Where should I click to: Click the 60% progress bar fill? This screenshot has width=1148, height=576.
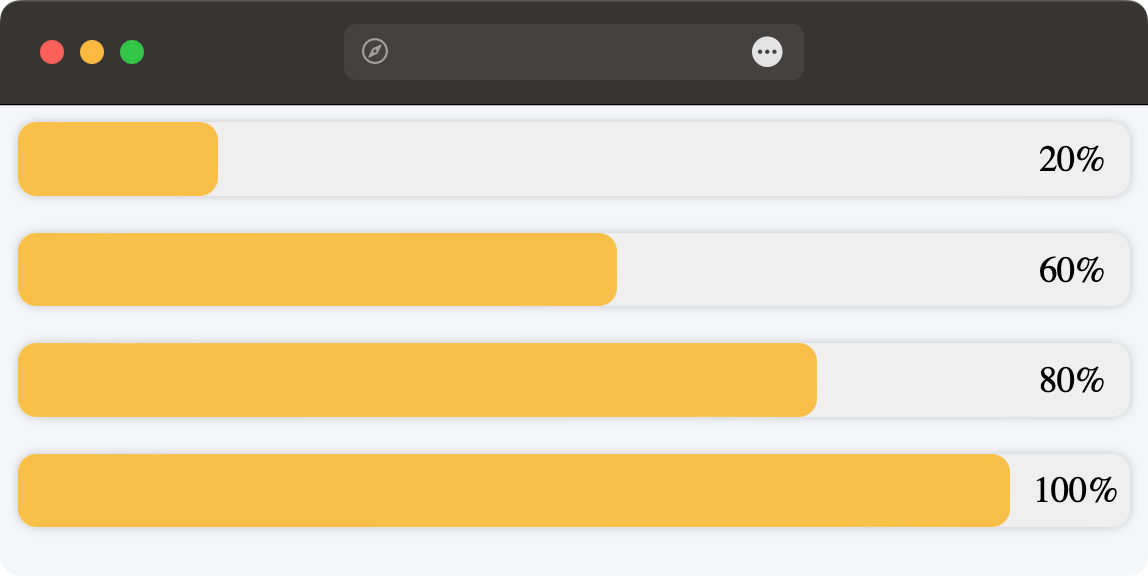tap(318, 269)
